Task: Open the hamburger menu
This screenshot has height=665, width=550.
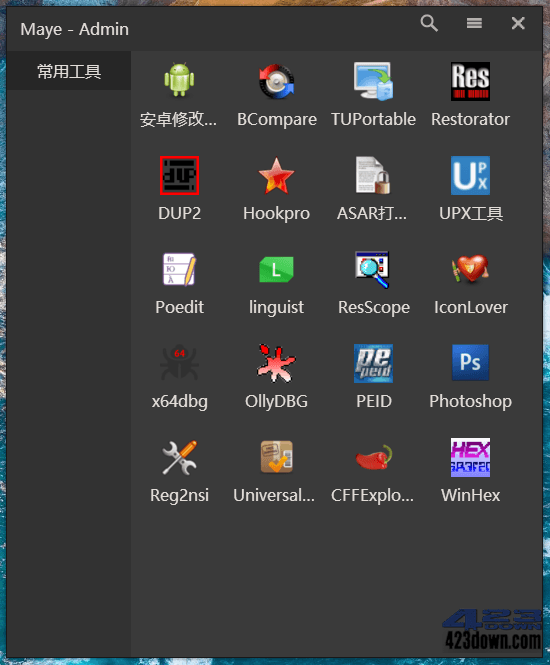Action: [474, 23]
